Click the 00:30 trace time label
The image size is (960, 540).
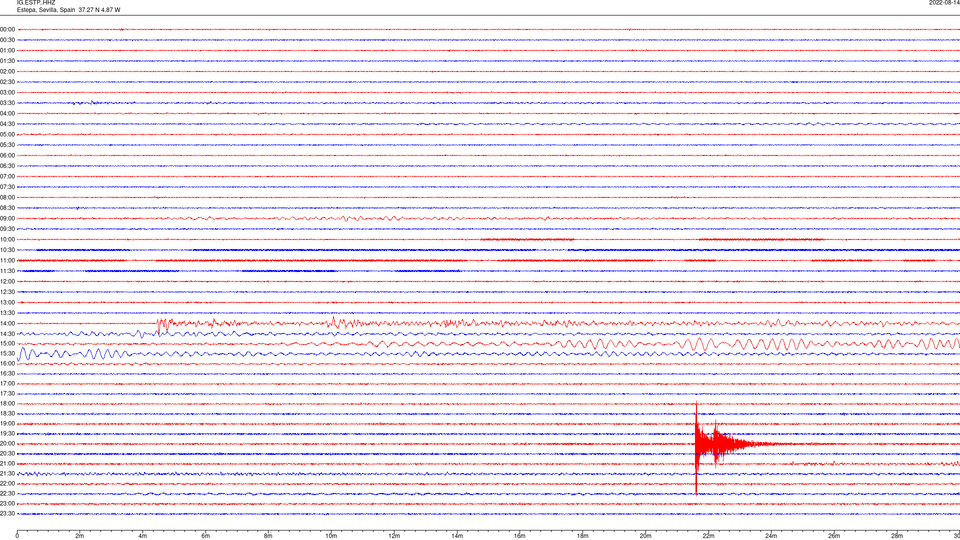point(7,40)
